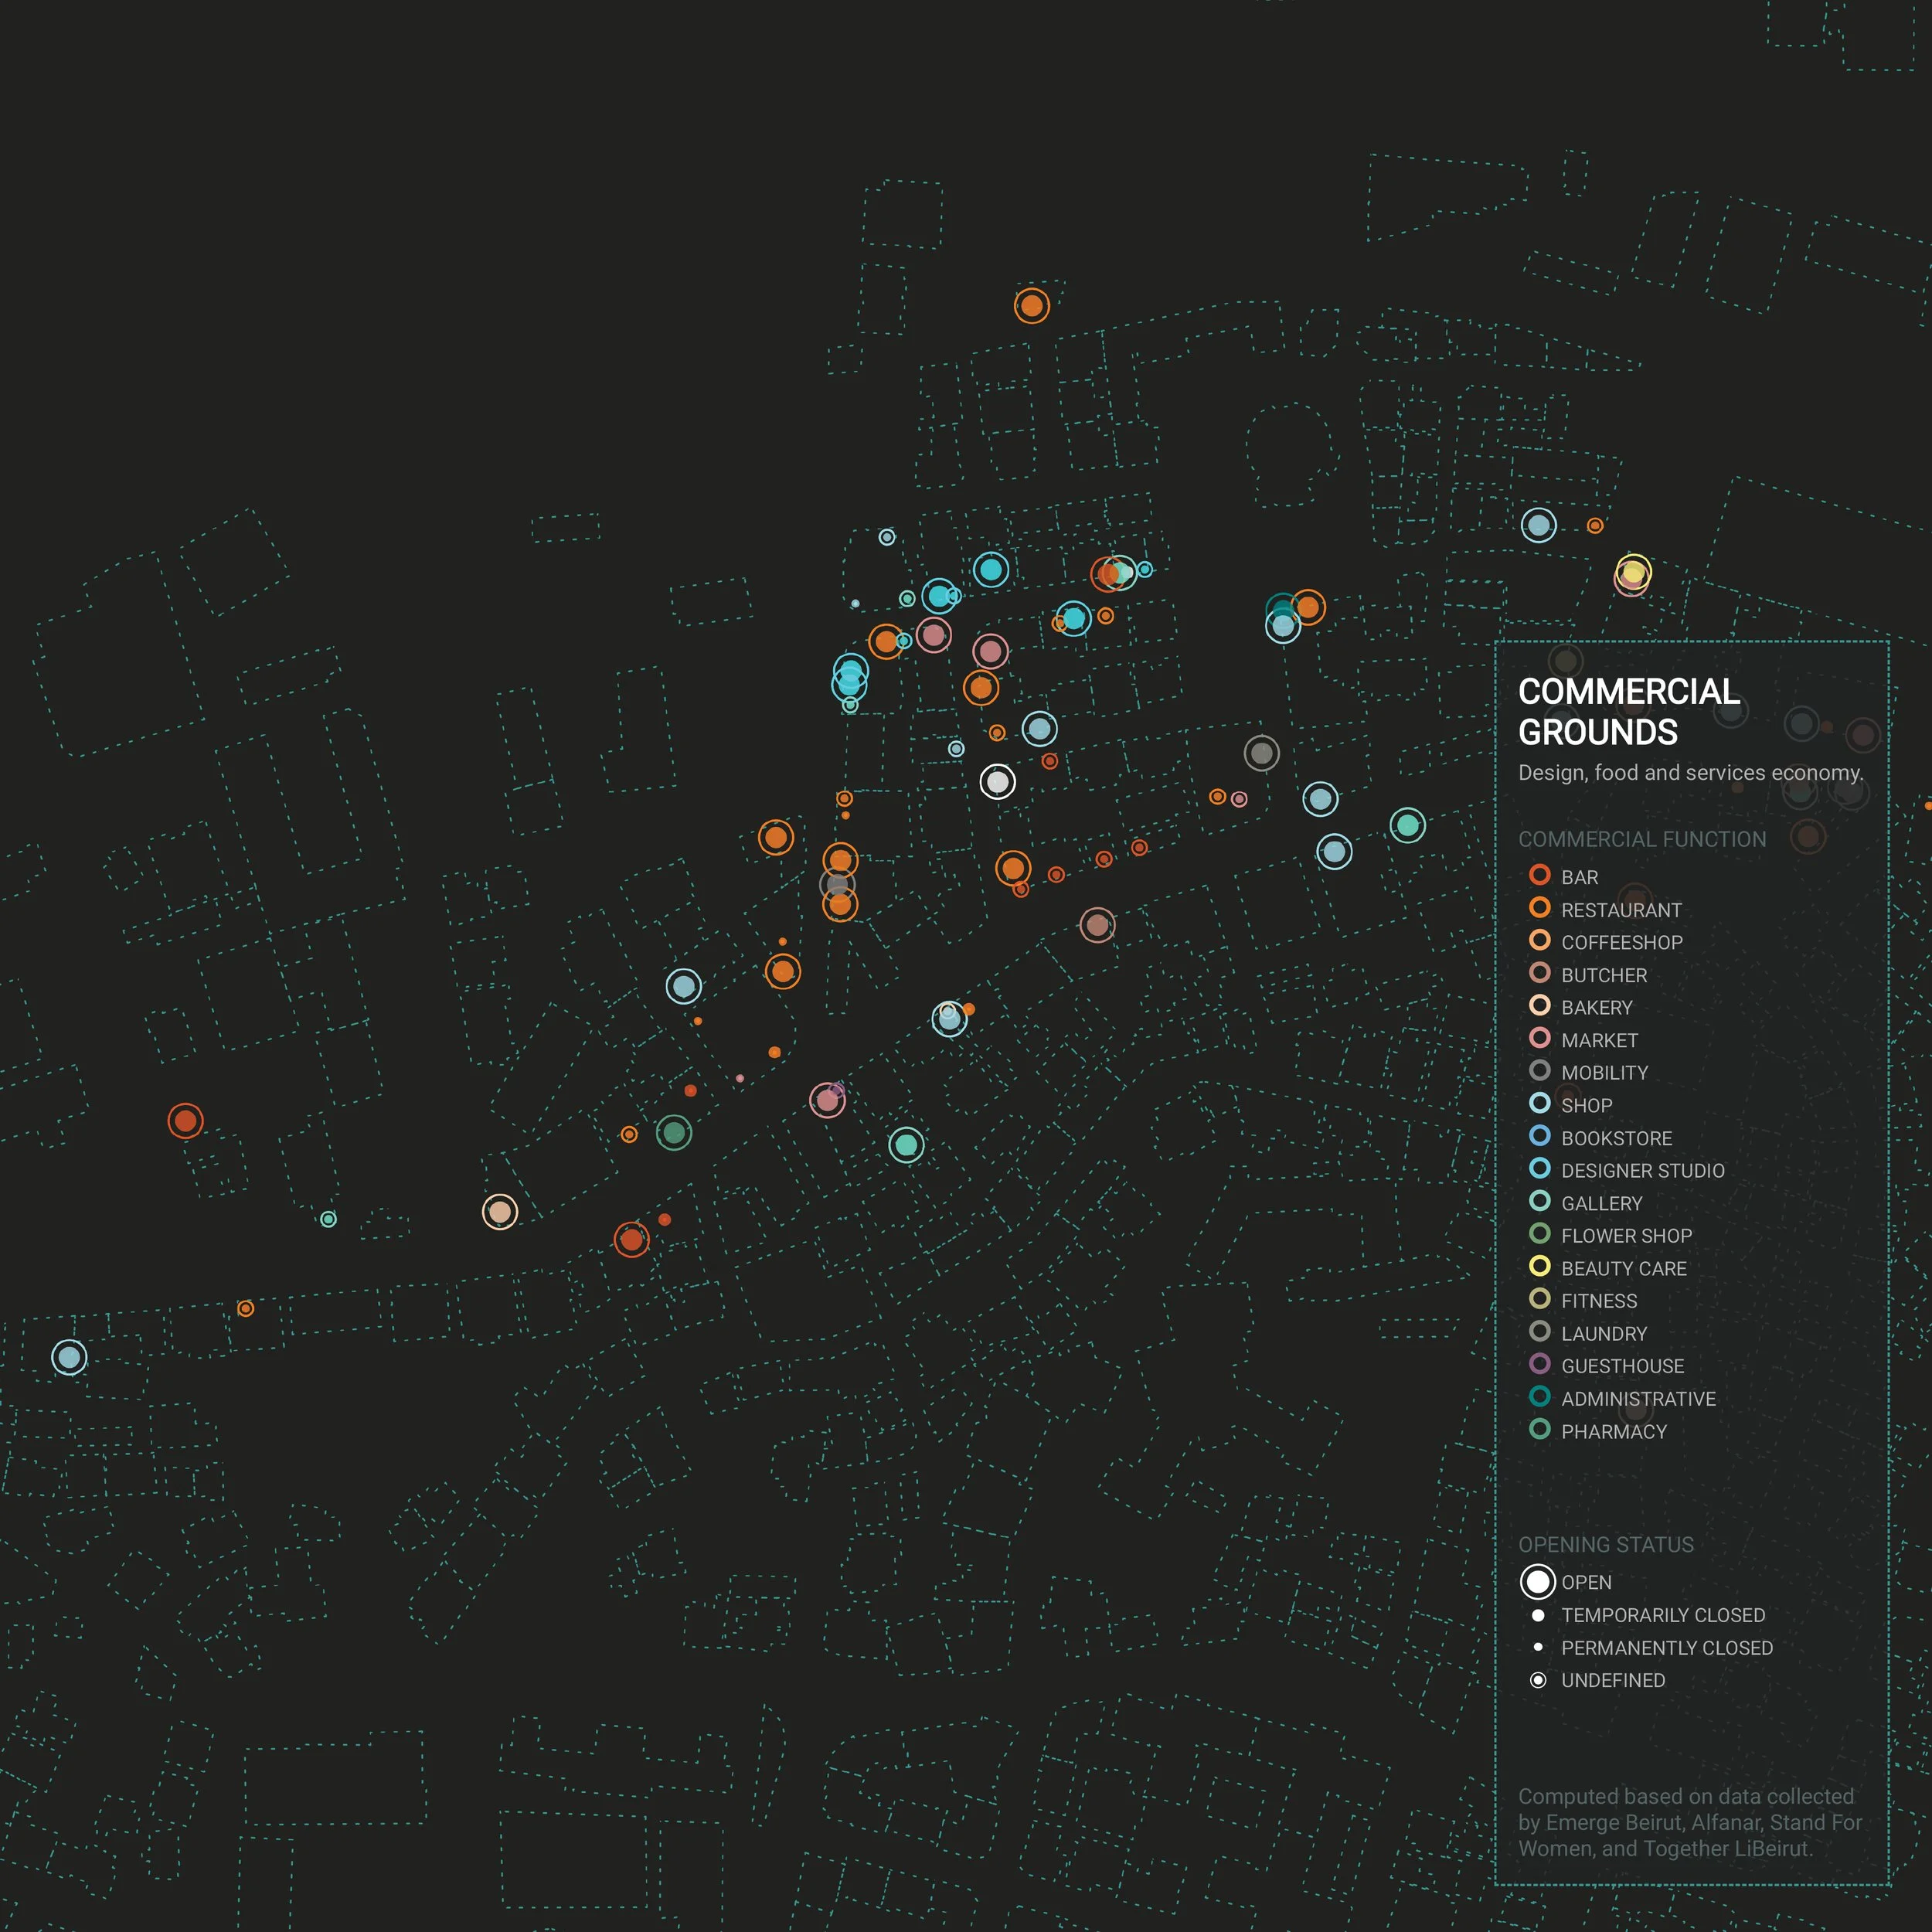Click the ADMINISTRATIVE legend label

pyautogui.click(x=1638, y=1398)
